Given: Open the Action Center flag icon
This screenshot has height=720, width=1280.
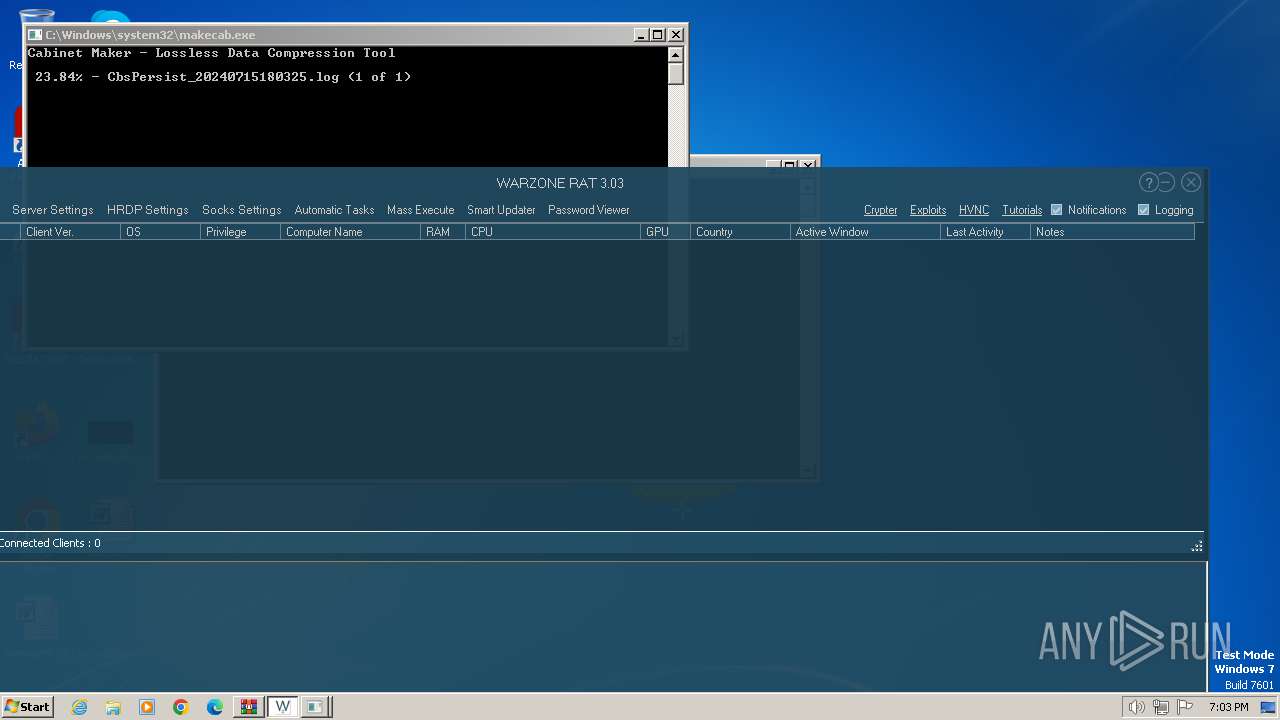Looking at the screenshot, I should (x=1185, y=707).
